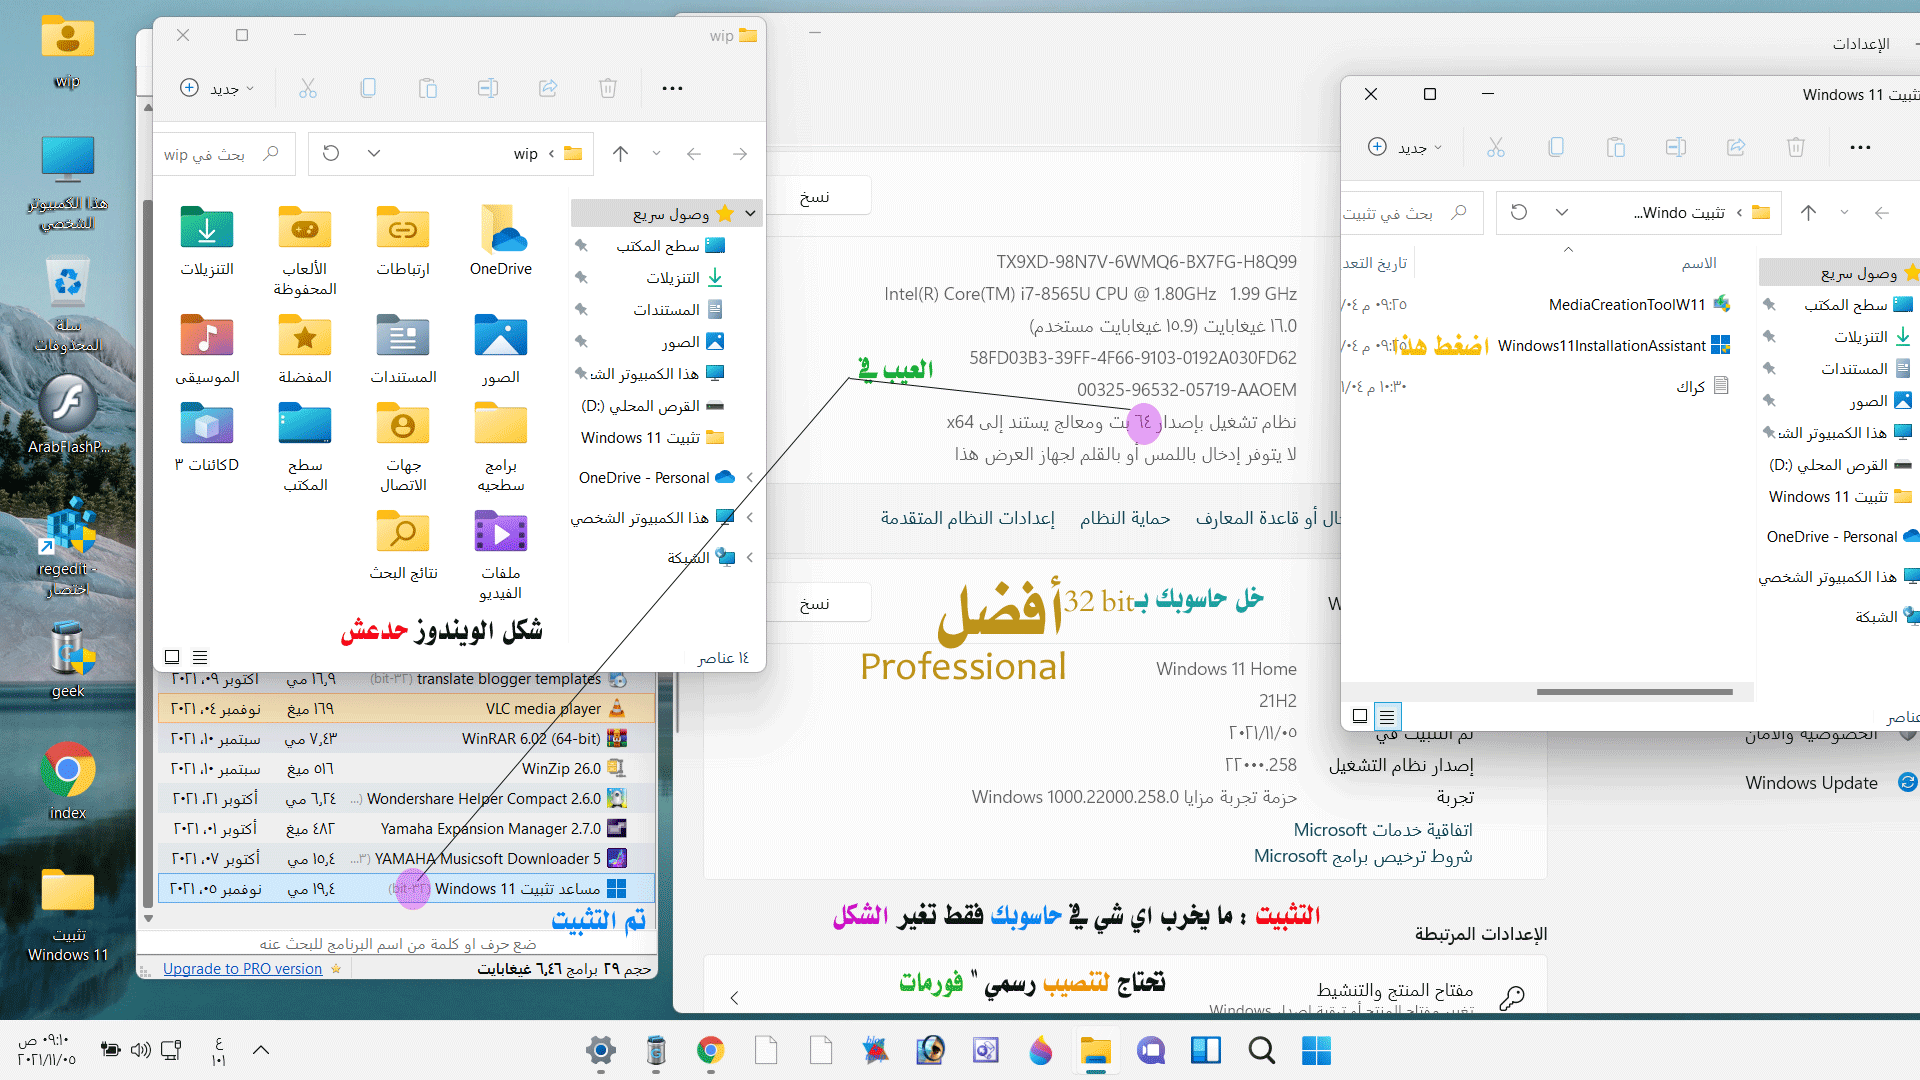The image size is (1920, 1080).
Task: Toggle details view in Windows 11 install window
Action: (x=1386, y=716)
